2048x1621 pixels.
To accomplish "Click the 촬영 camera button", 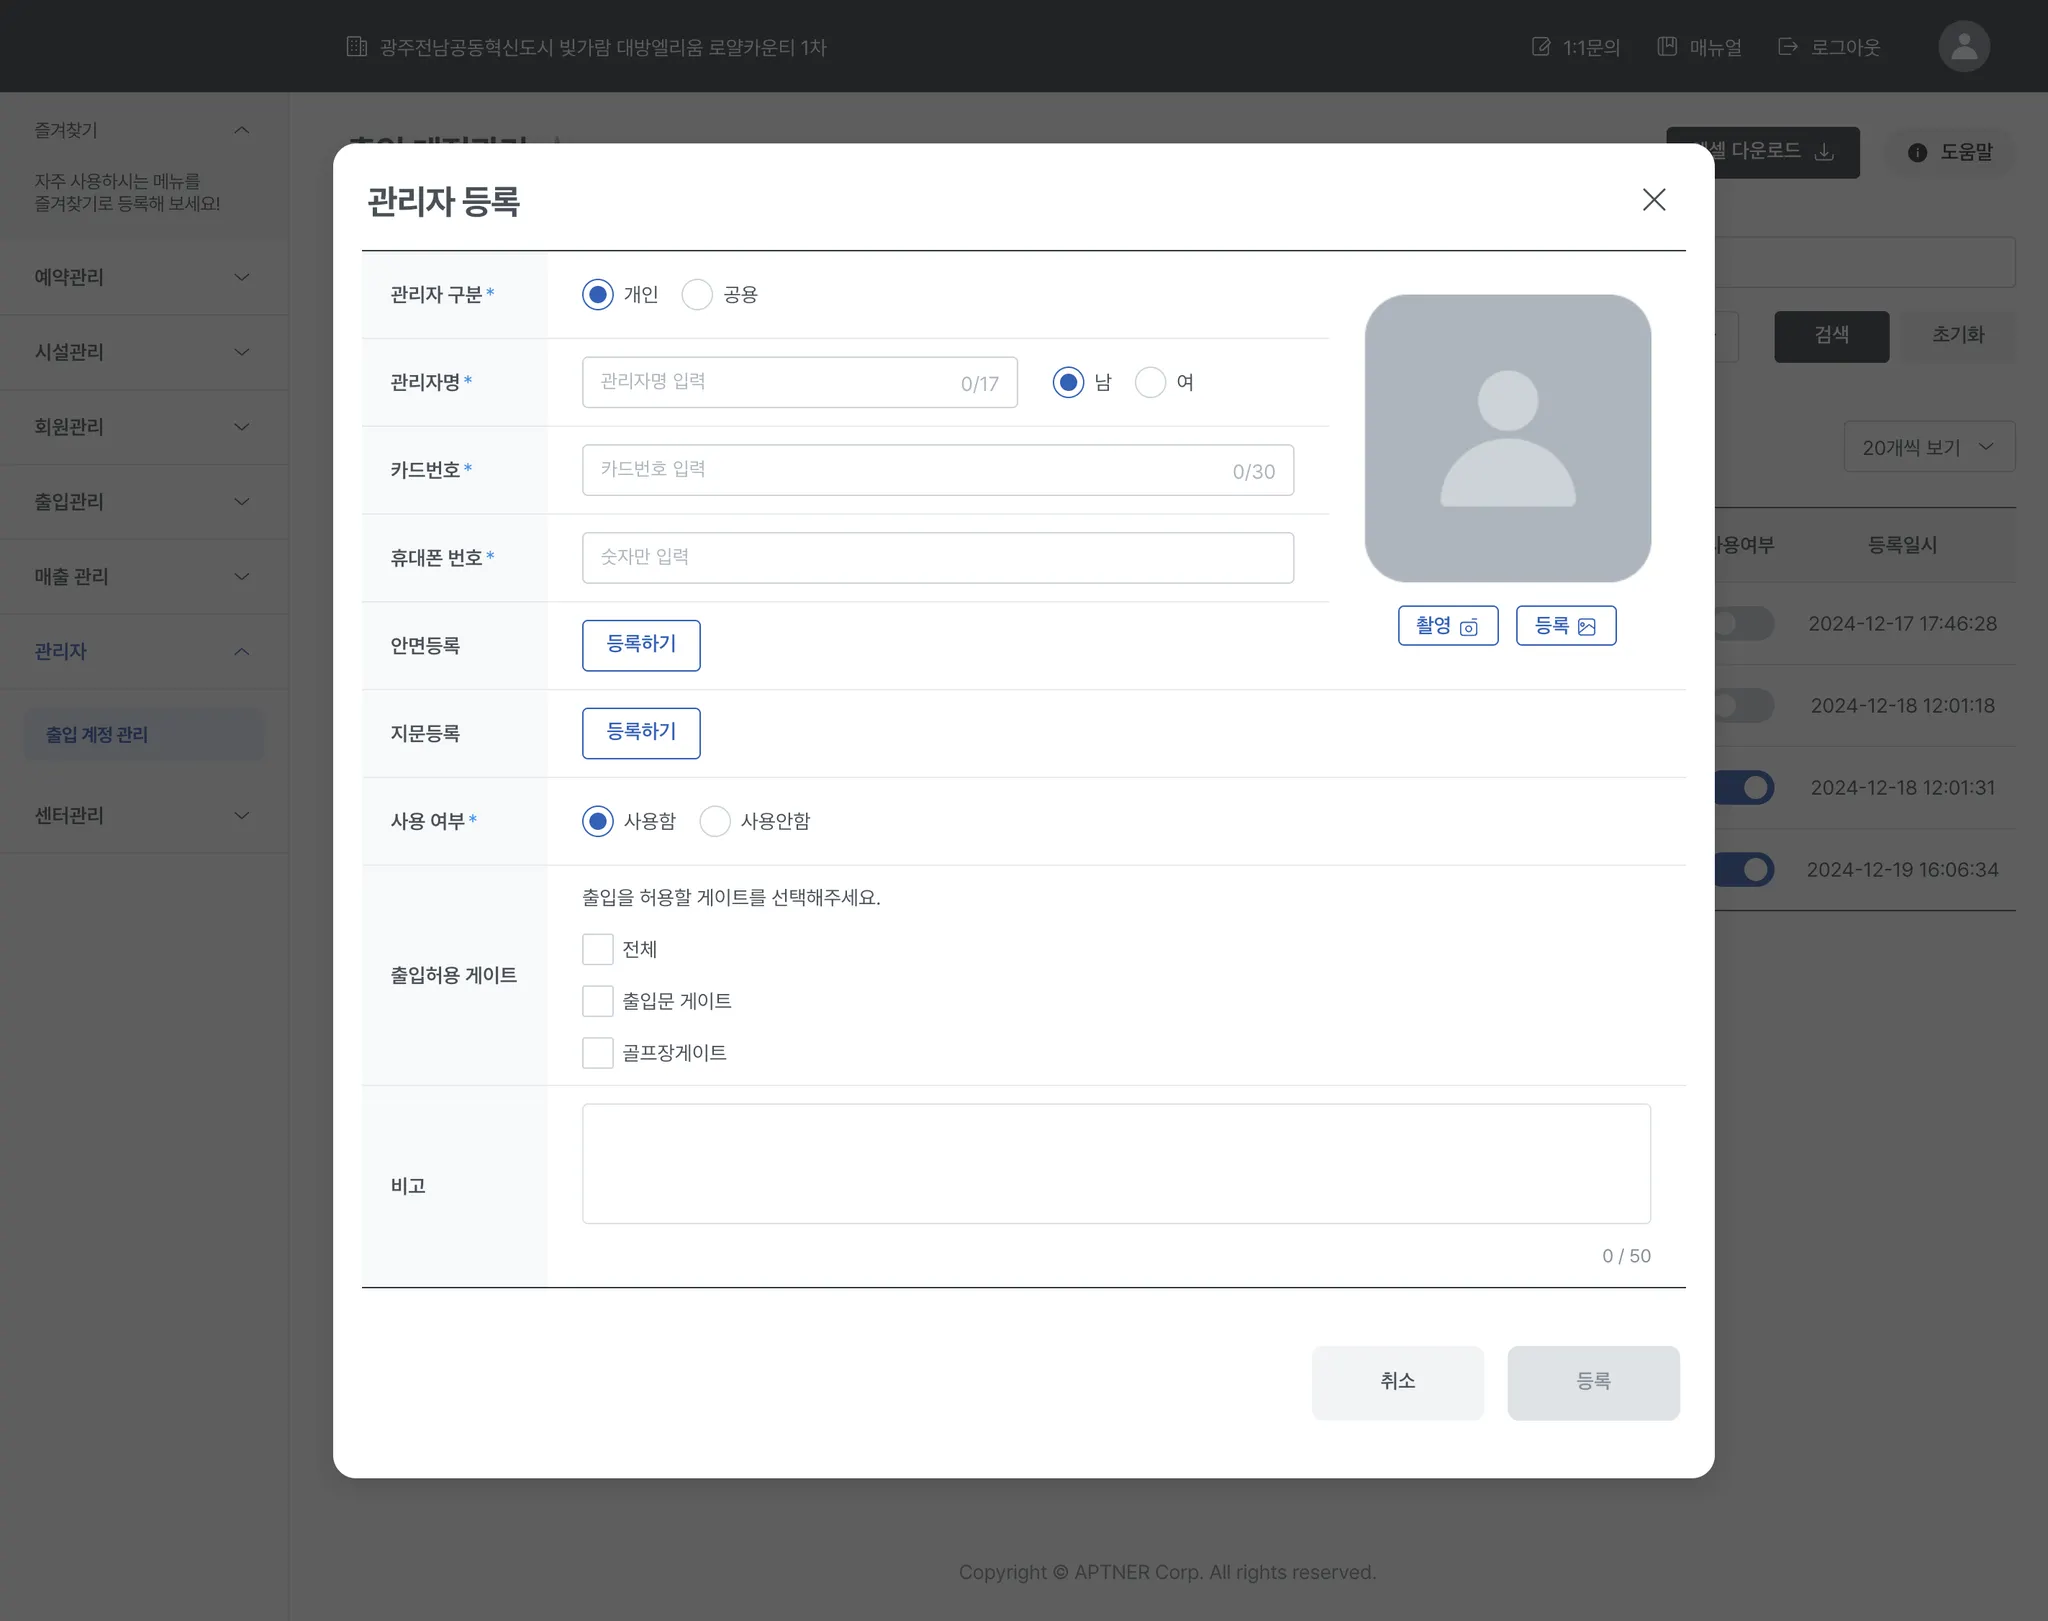I will coord(1447,626).
